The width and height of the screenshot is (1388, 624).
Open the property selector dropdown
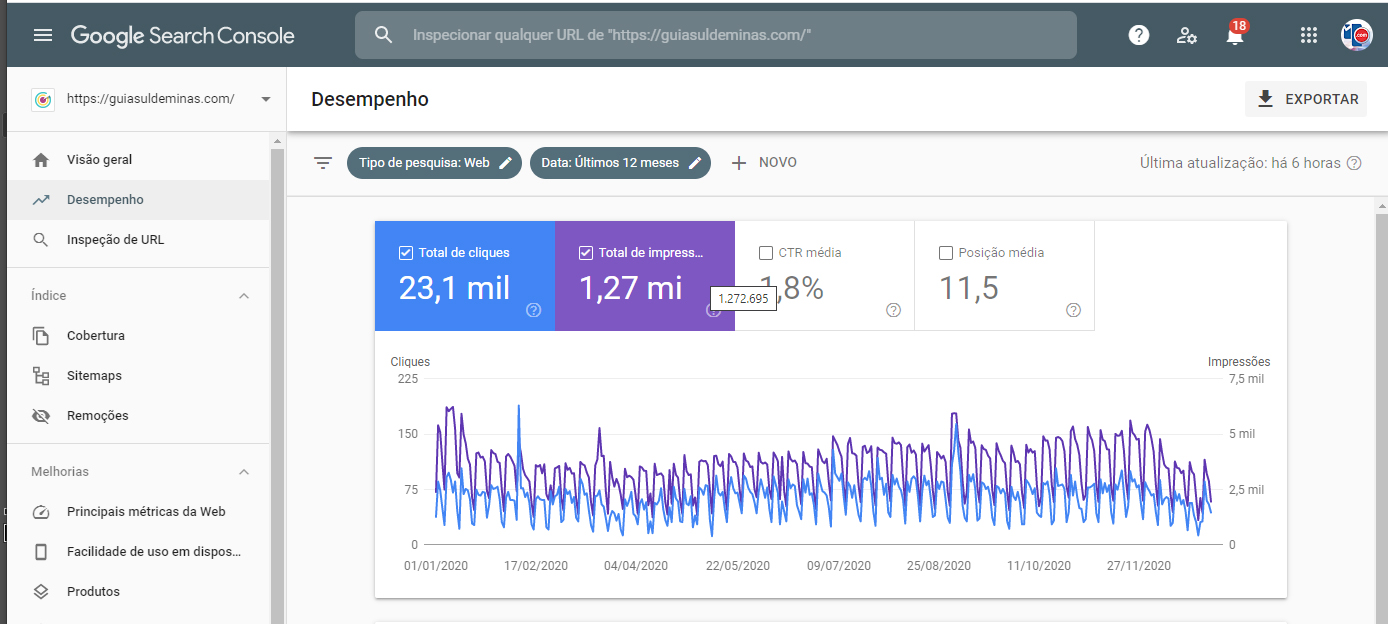pyautogui.click(x=265, y=99)
